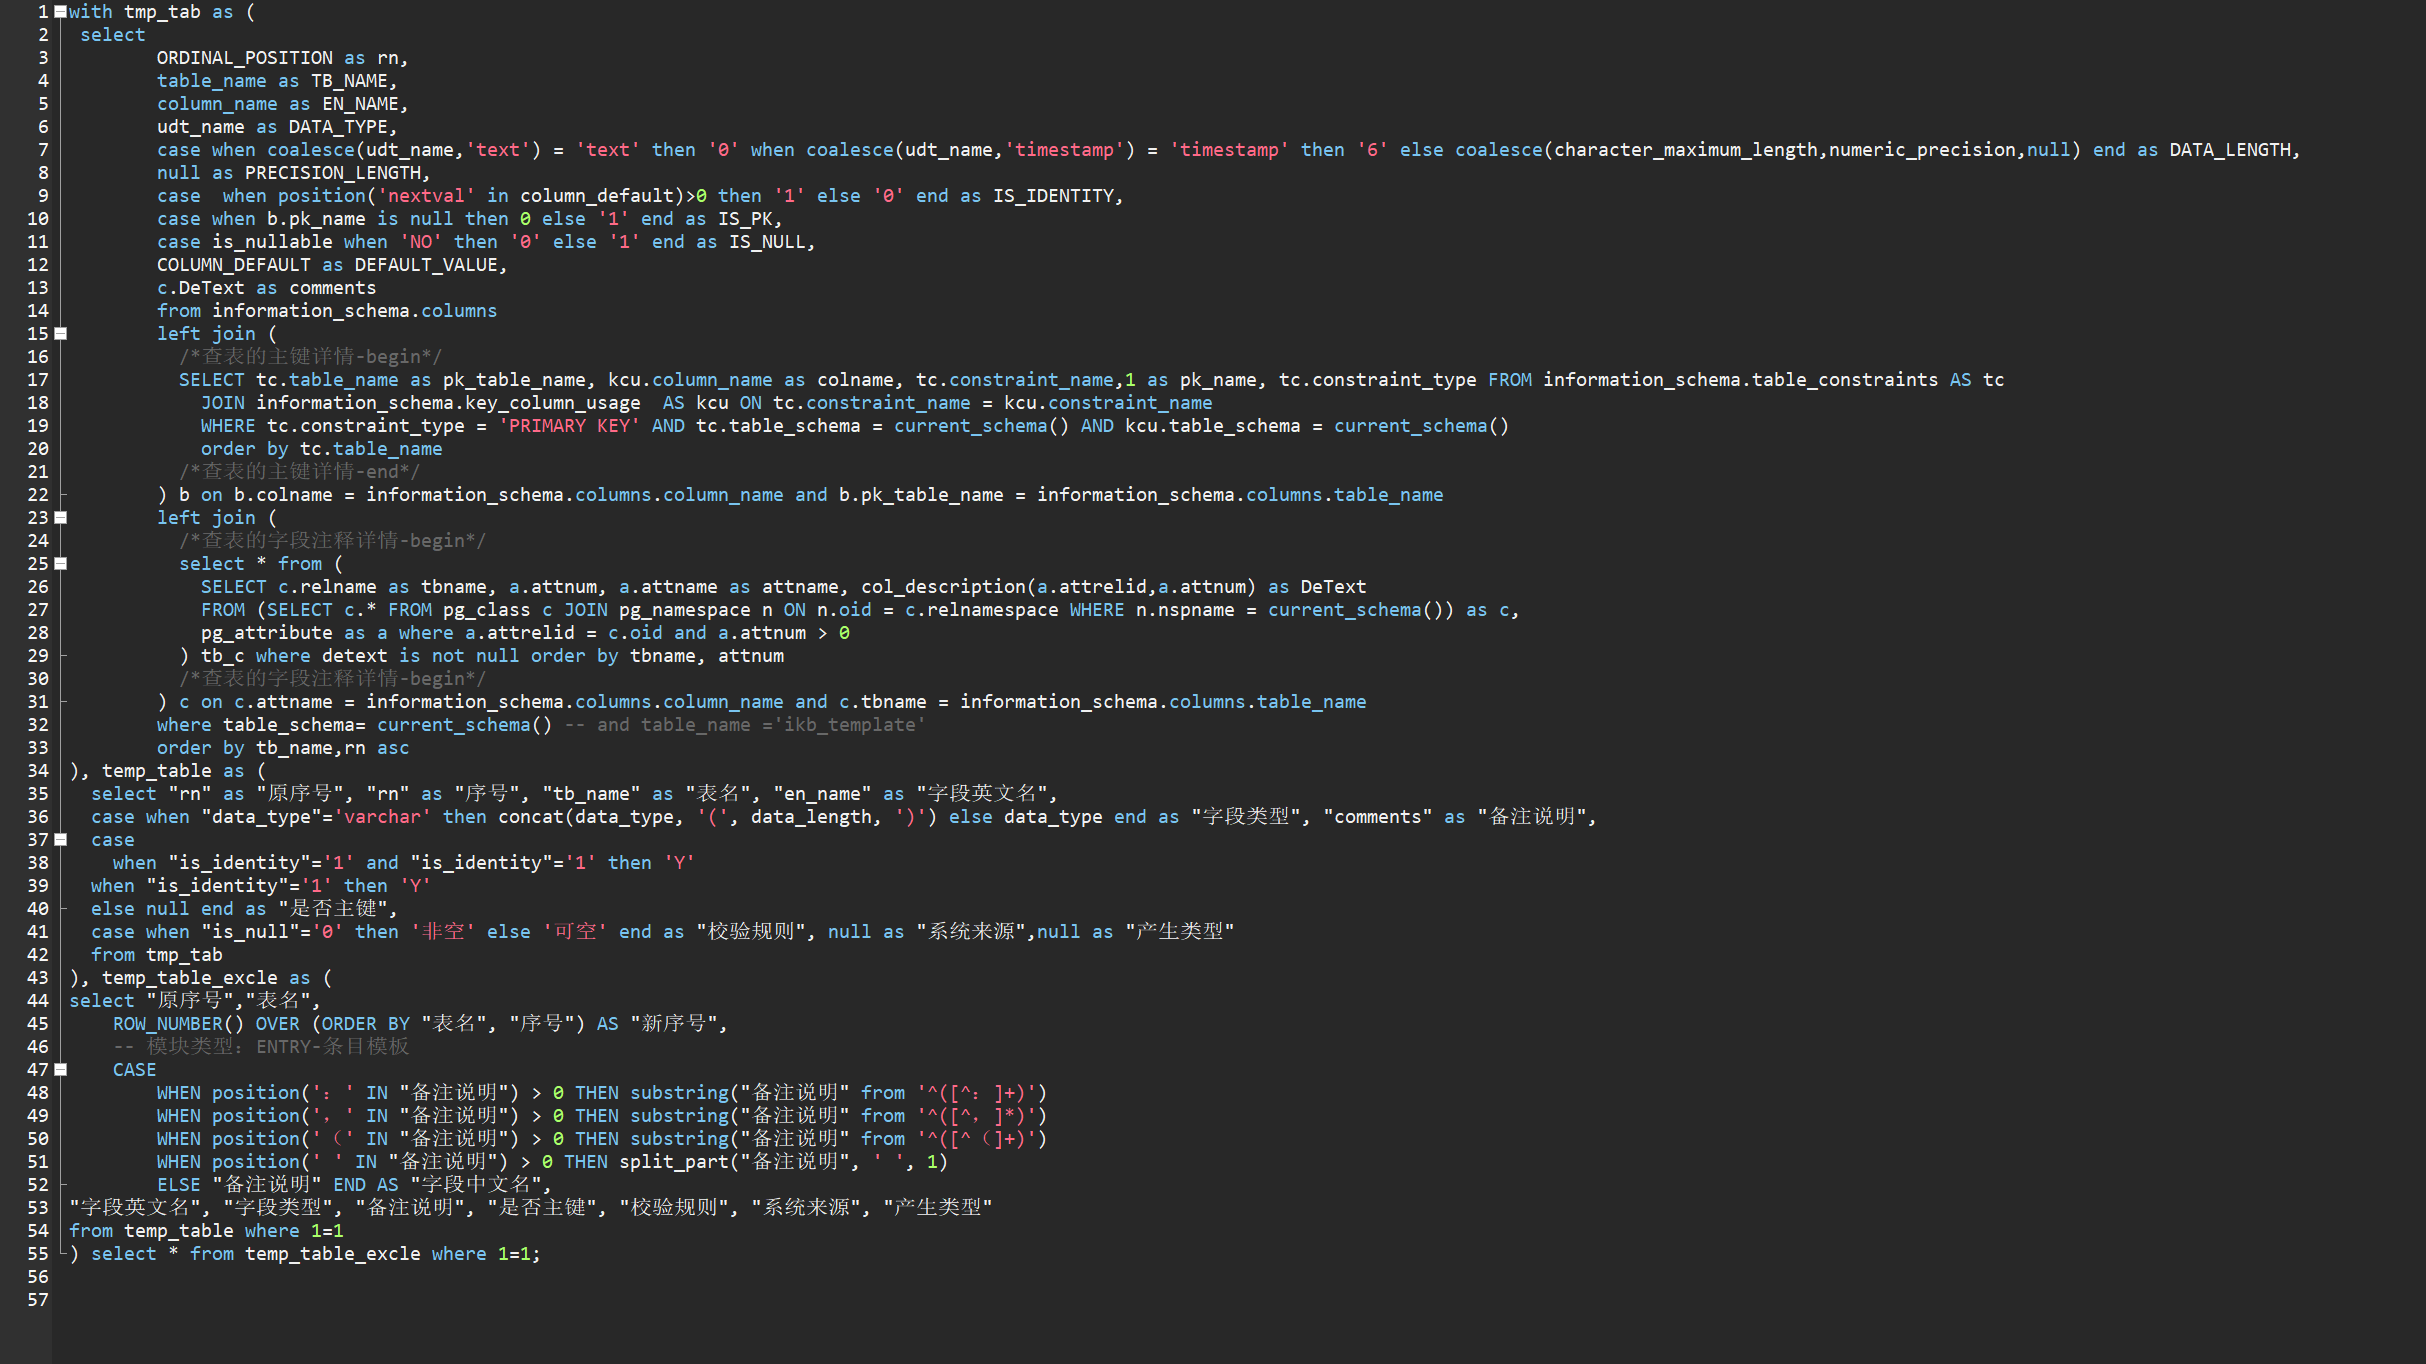
Task: Click pg_namespace on line 27
Action: click(685, 610)
